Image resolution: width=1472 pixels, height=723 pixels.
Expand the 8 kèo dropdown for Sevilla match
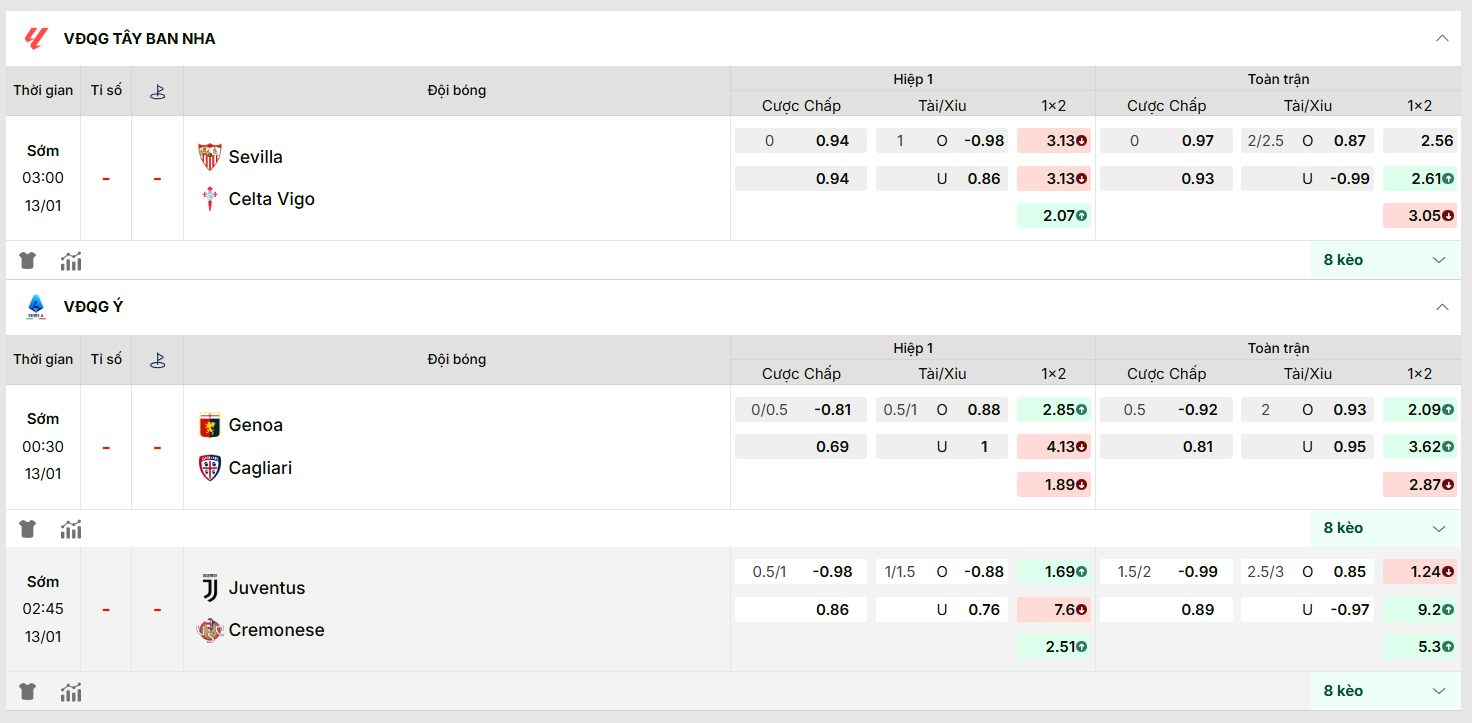[x=1385, y=260]
